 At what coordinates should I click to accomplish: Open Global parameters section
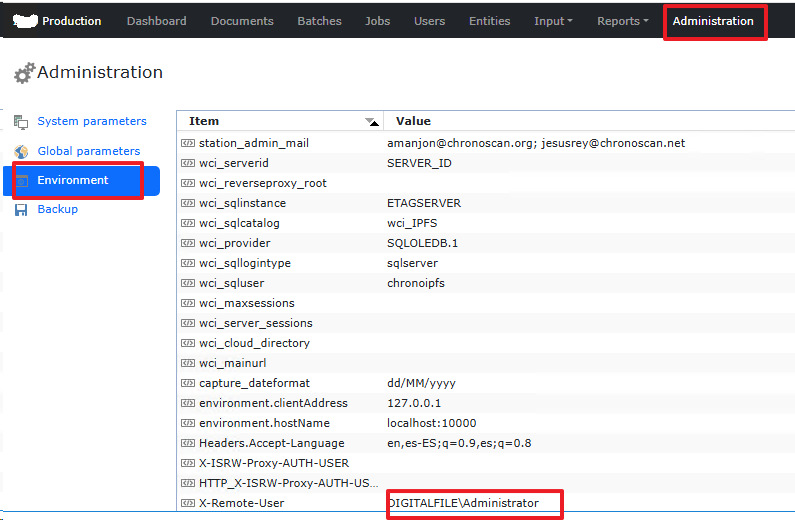click(88, 152)
